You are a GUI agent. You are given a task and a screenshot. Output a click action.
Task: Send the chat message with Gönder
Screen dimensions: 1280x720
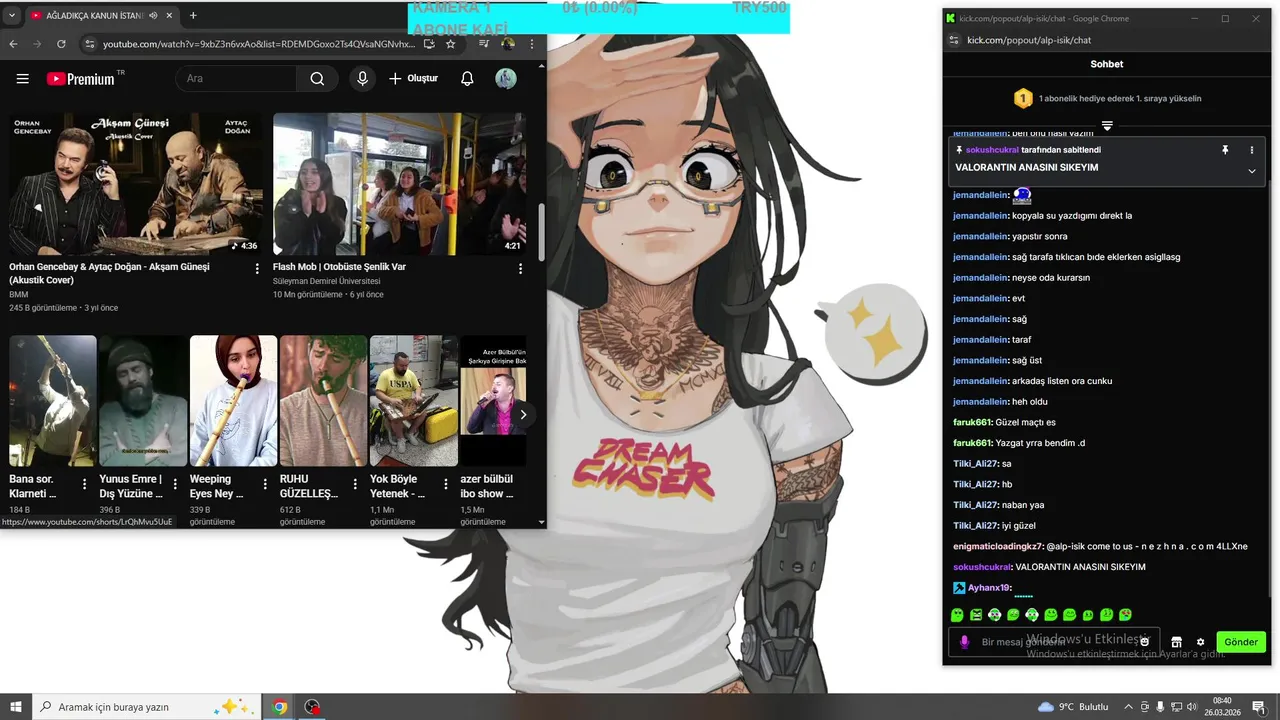(x=1241, y=642)
